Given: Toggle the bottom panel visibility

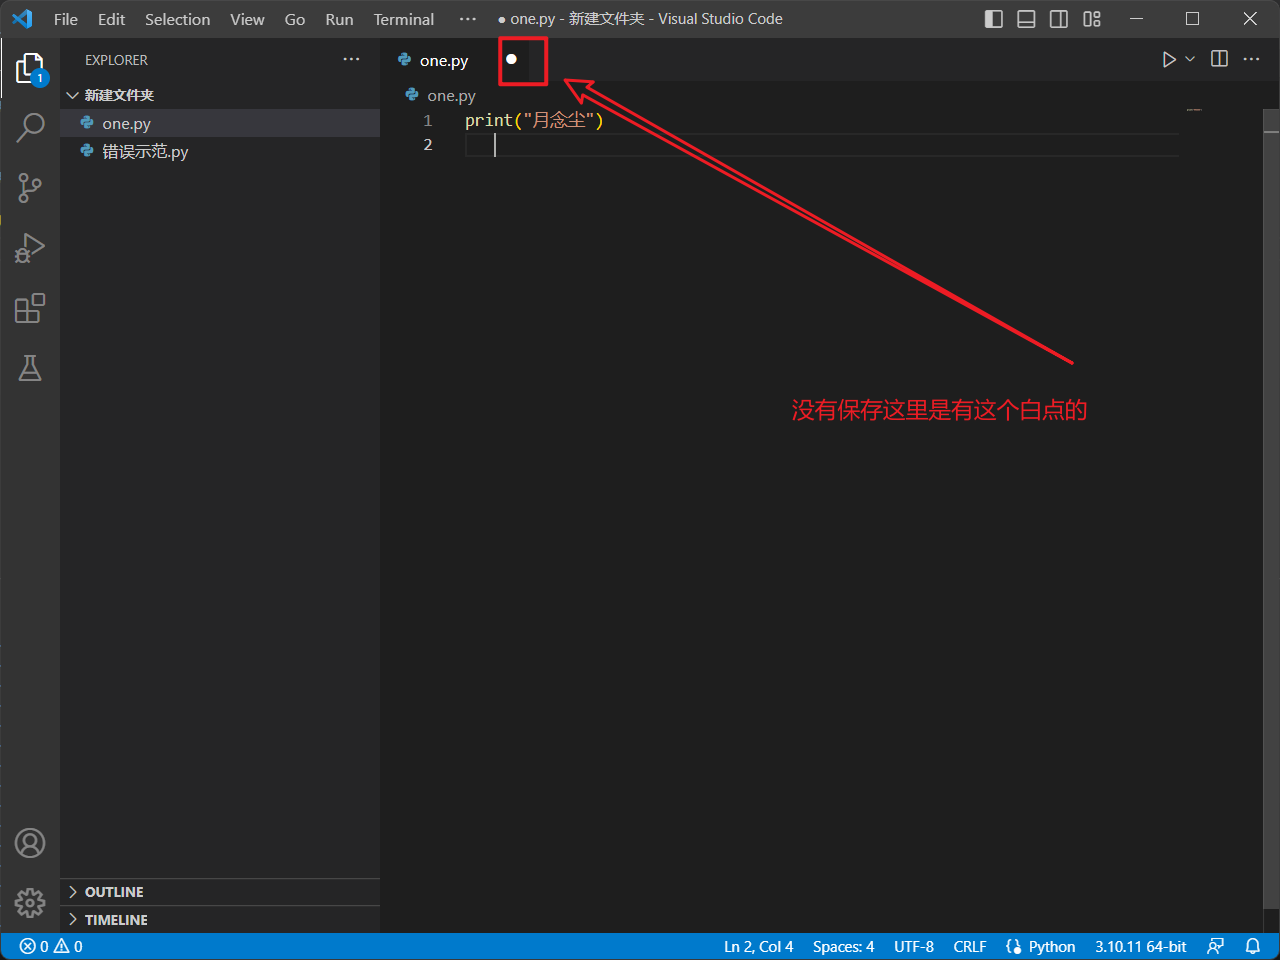Looking at the screenshot, I should tap(1026, 19).
